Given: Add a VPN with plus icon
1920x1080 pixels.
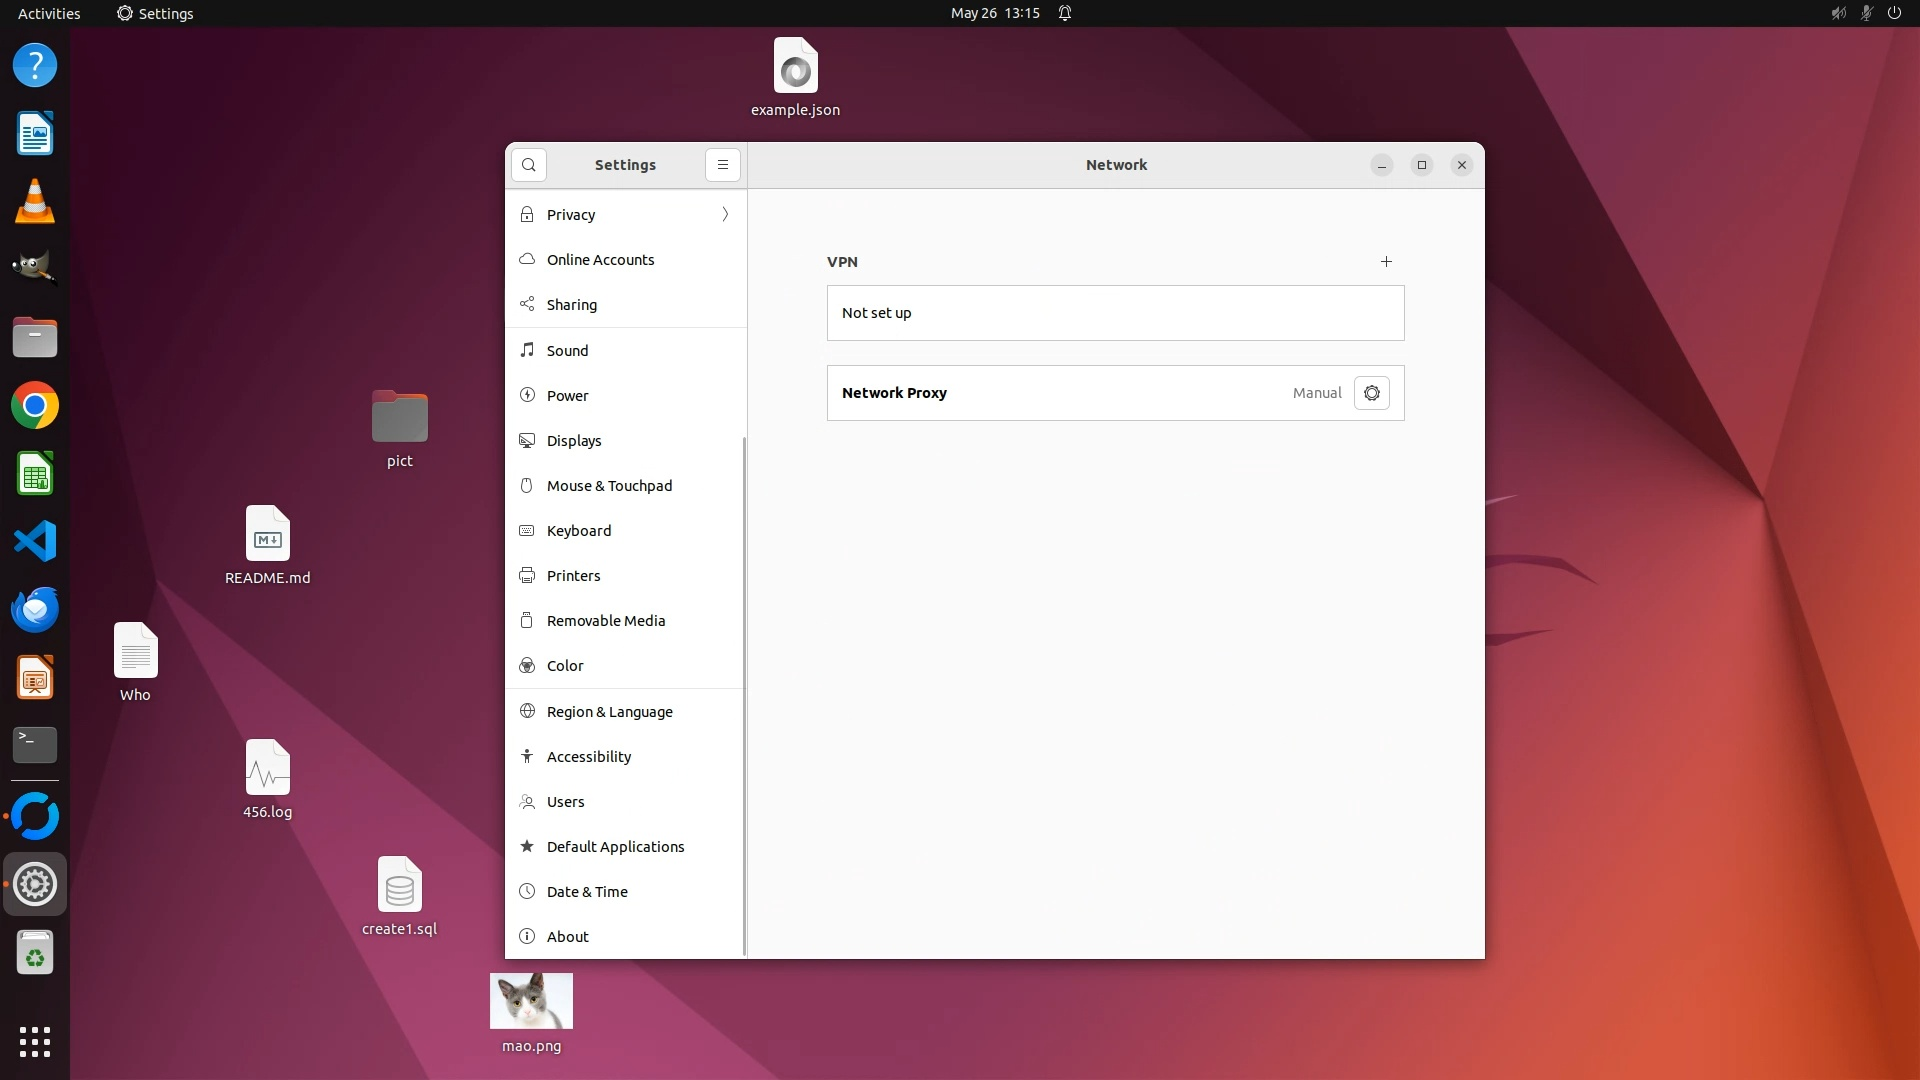Looking at the screenshot, I should point(1386,262).
